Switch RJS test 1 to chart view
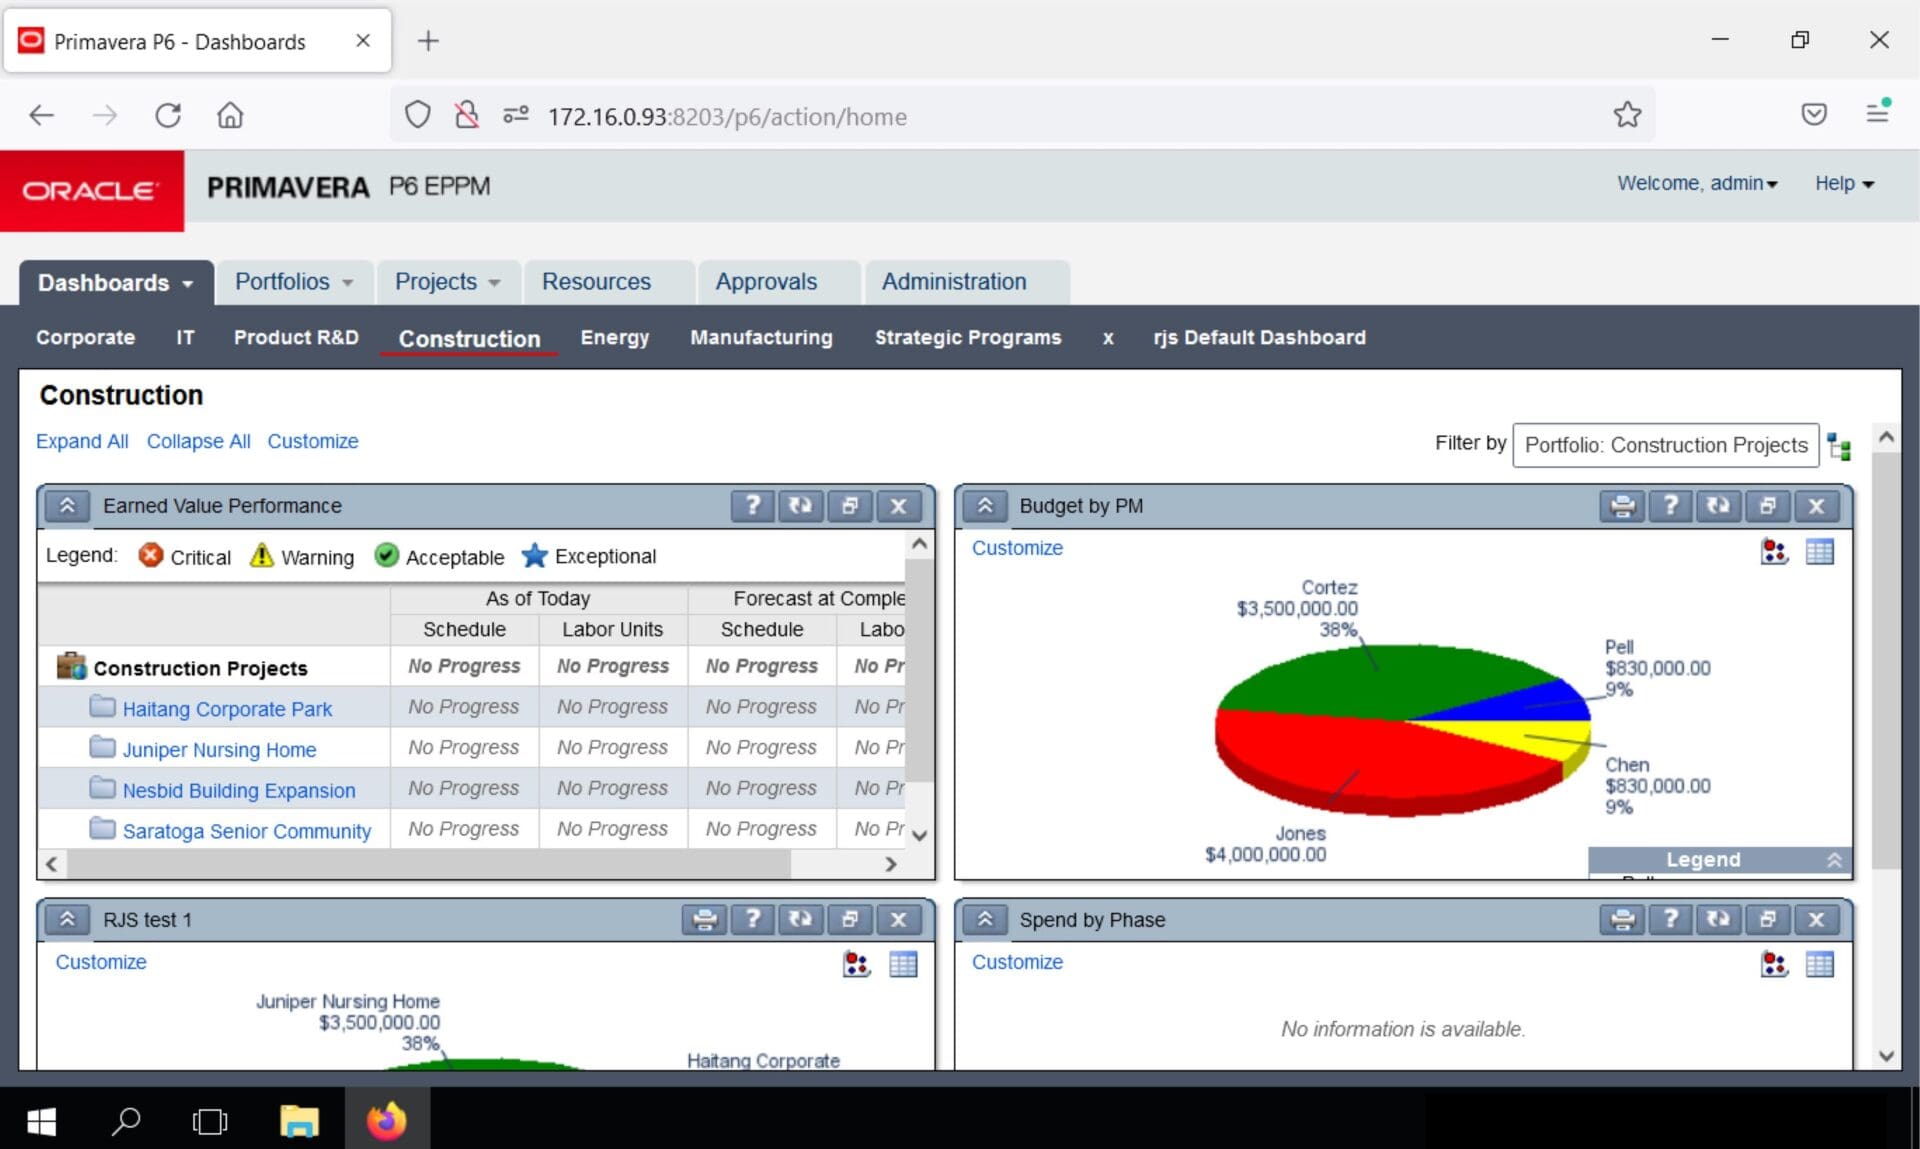Image resolution: width=1920 pixels, height=1149 pixels. pyautogui.click(x=856, y=964)
